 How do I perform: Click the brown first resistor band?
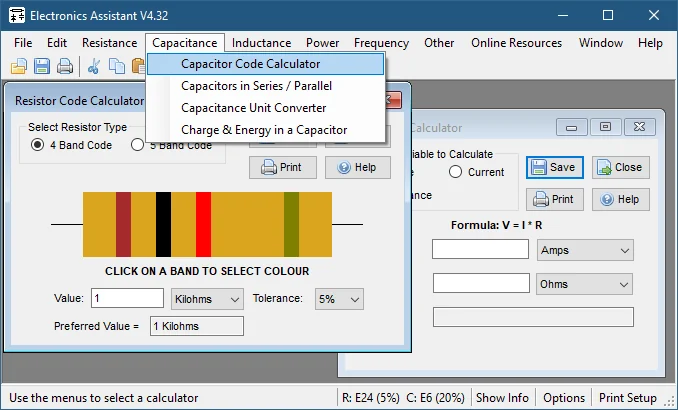123,224
